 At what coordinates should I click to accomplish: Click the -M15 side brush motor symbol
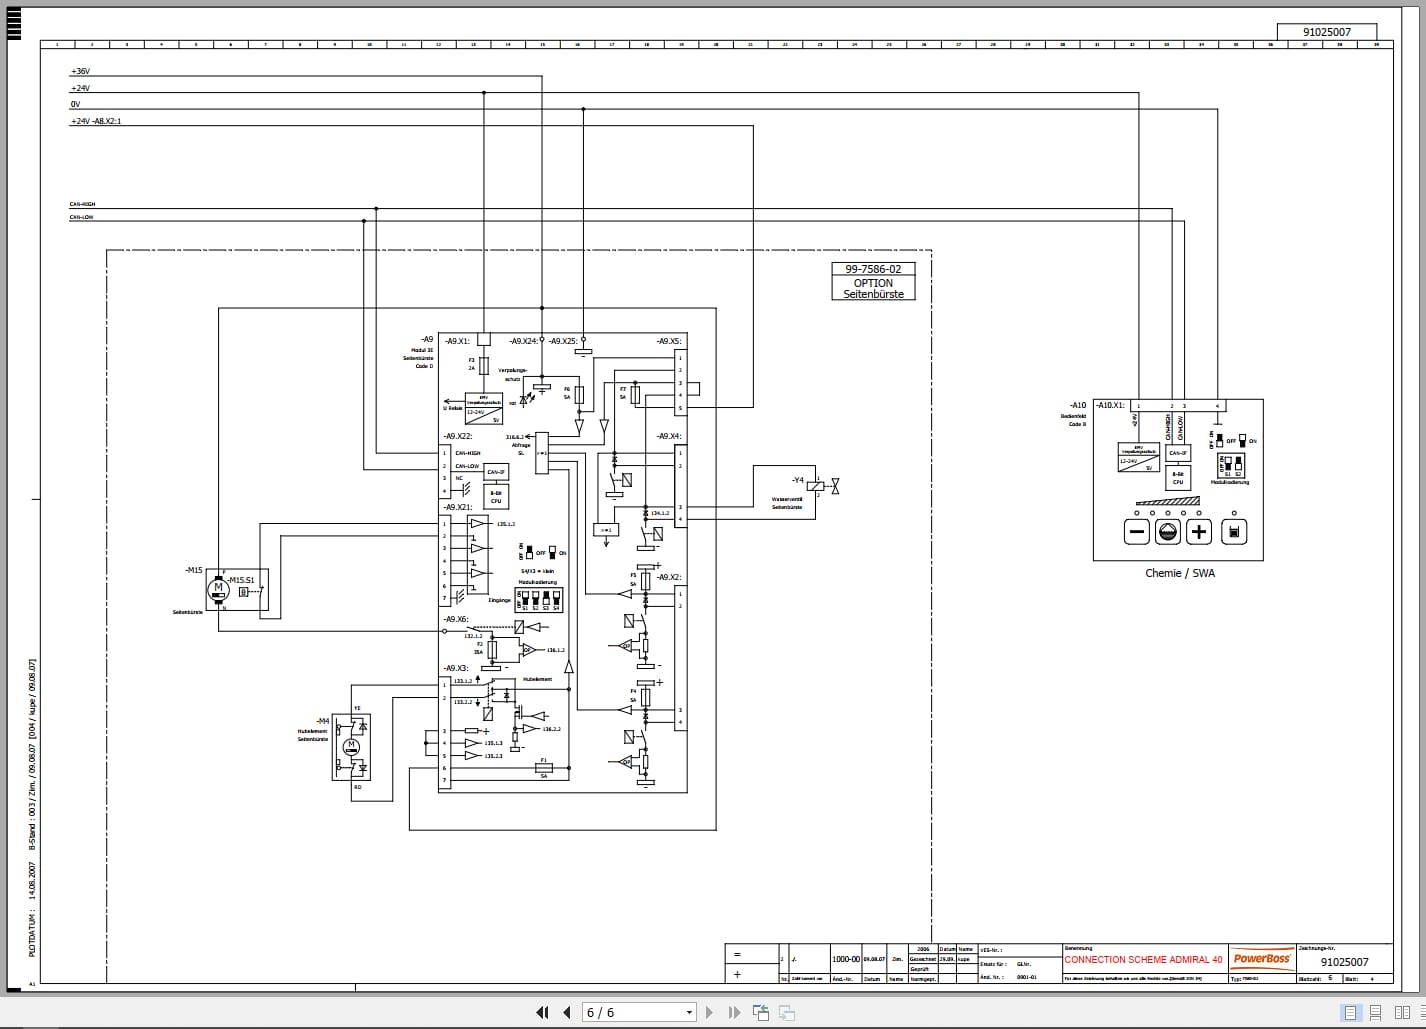pyautogui.click(x=220, y=589)
